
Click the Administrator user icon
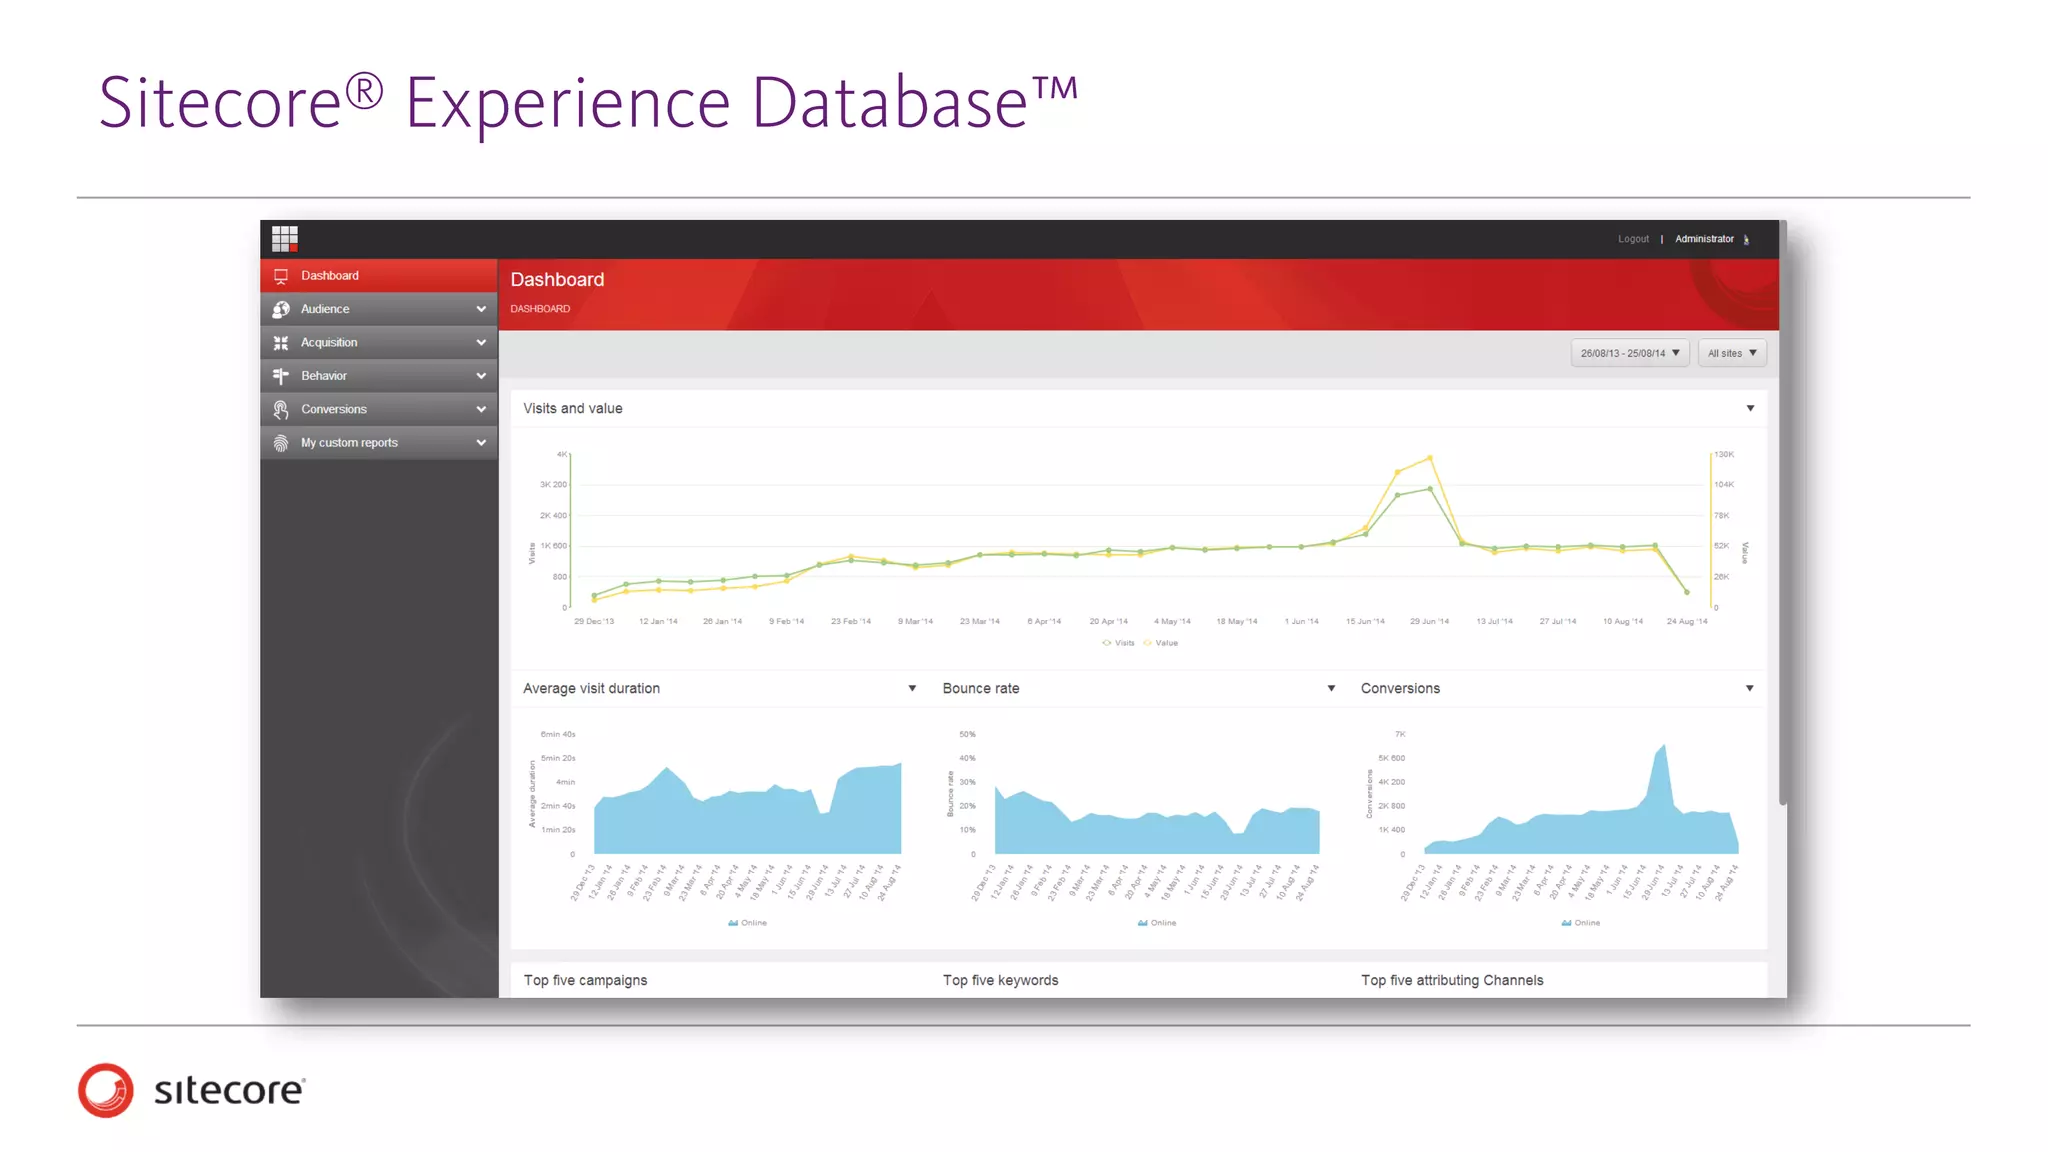coord(1746,239)
